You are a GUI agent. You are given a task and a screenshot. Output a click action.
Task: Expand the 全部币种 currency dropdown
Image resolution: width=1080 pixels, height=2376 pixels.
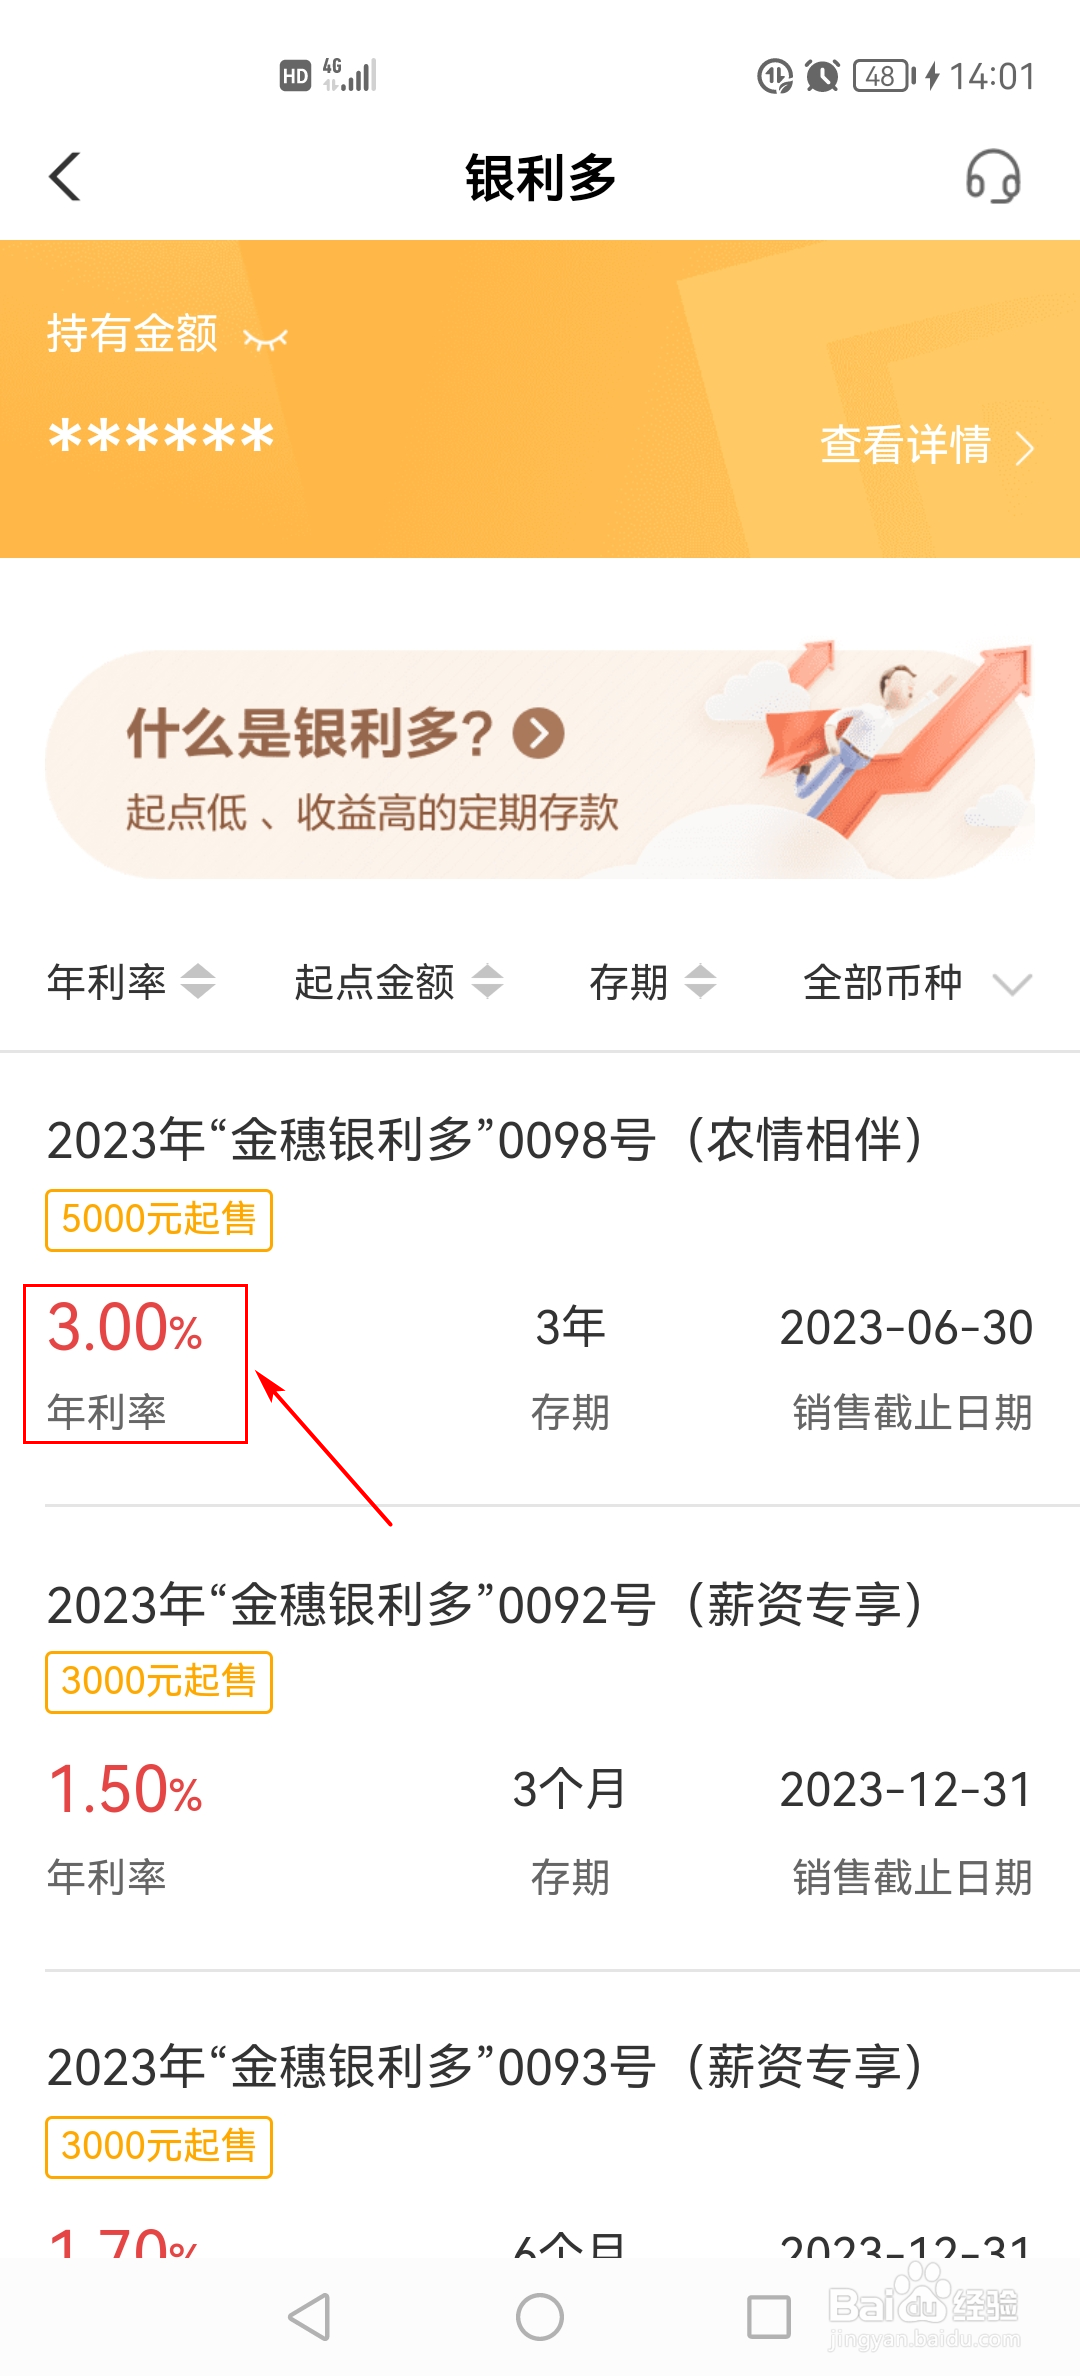(x=918, y=982)
